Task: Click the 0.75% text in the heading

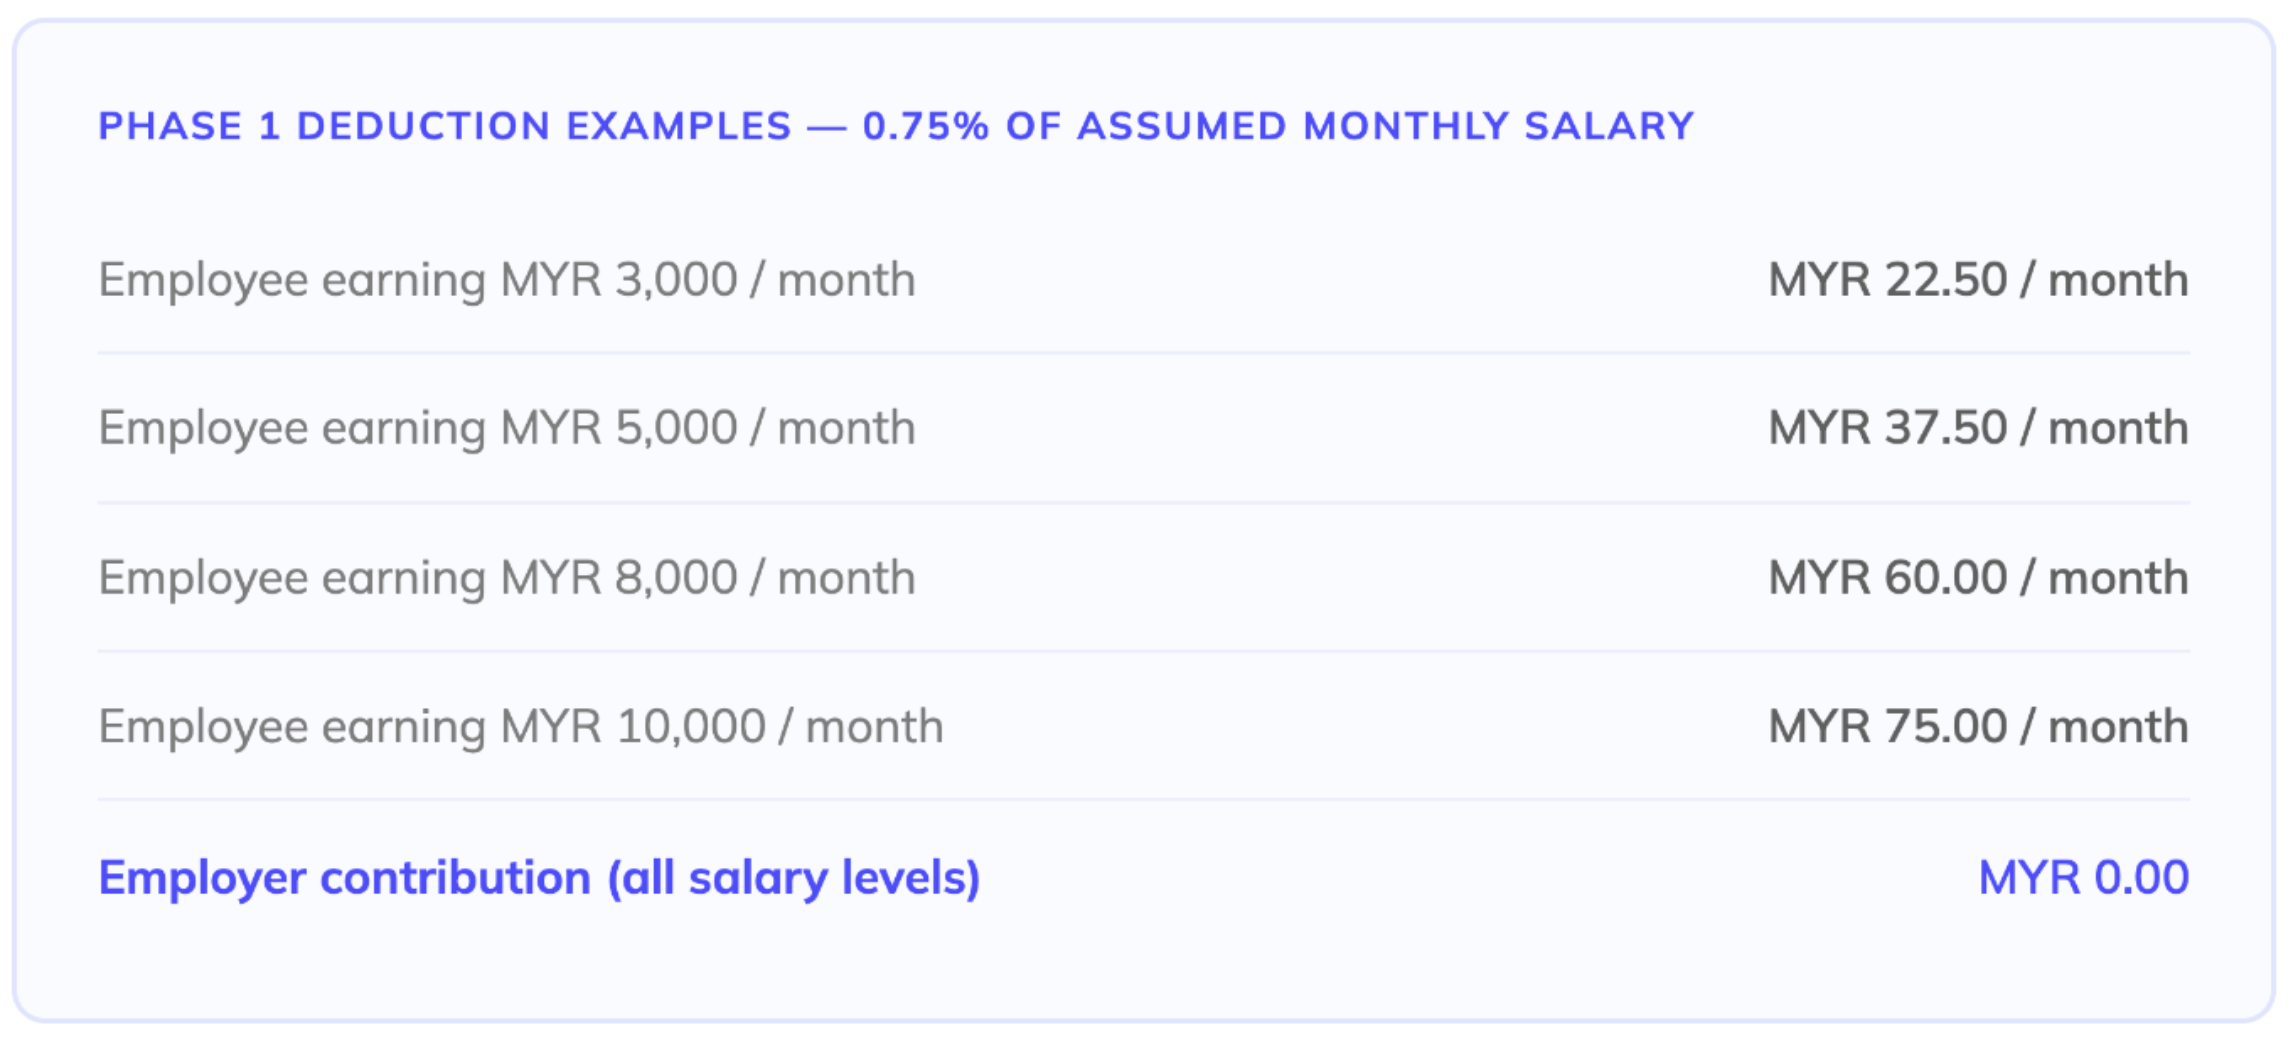Action: 926,126
